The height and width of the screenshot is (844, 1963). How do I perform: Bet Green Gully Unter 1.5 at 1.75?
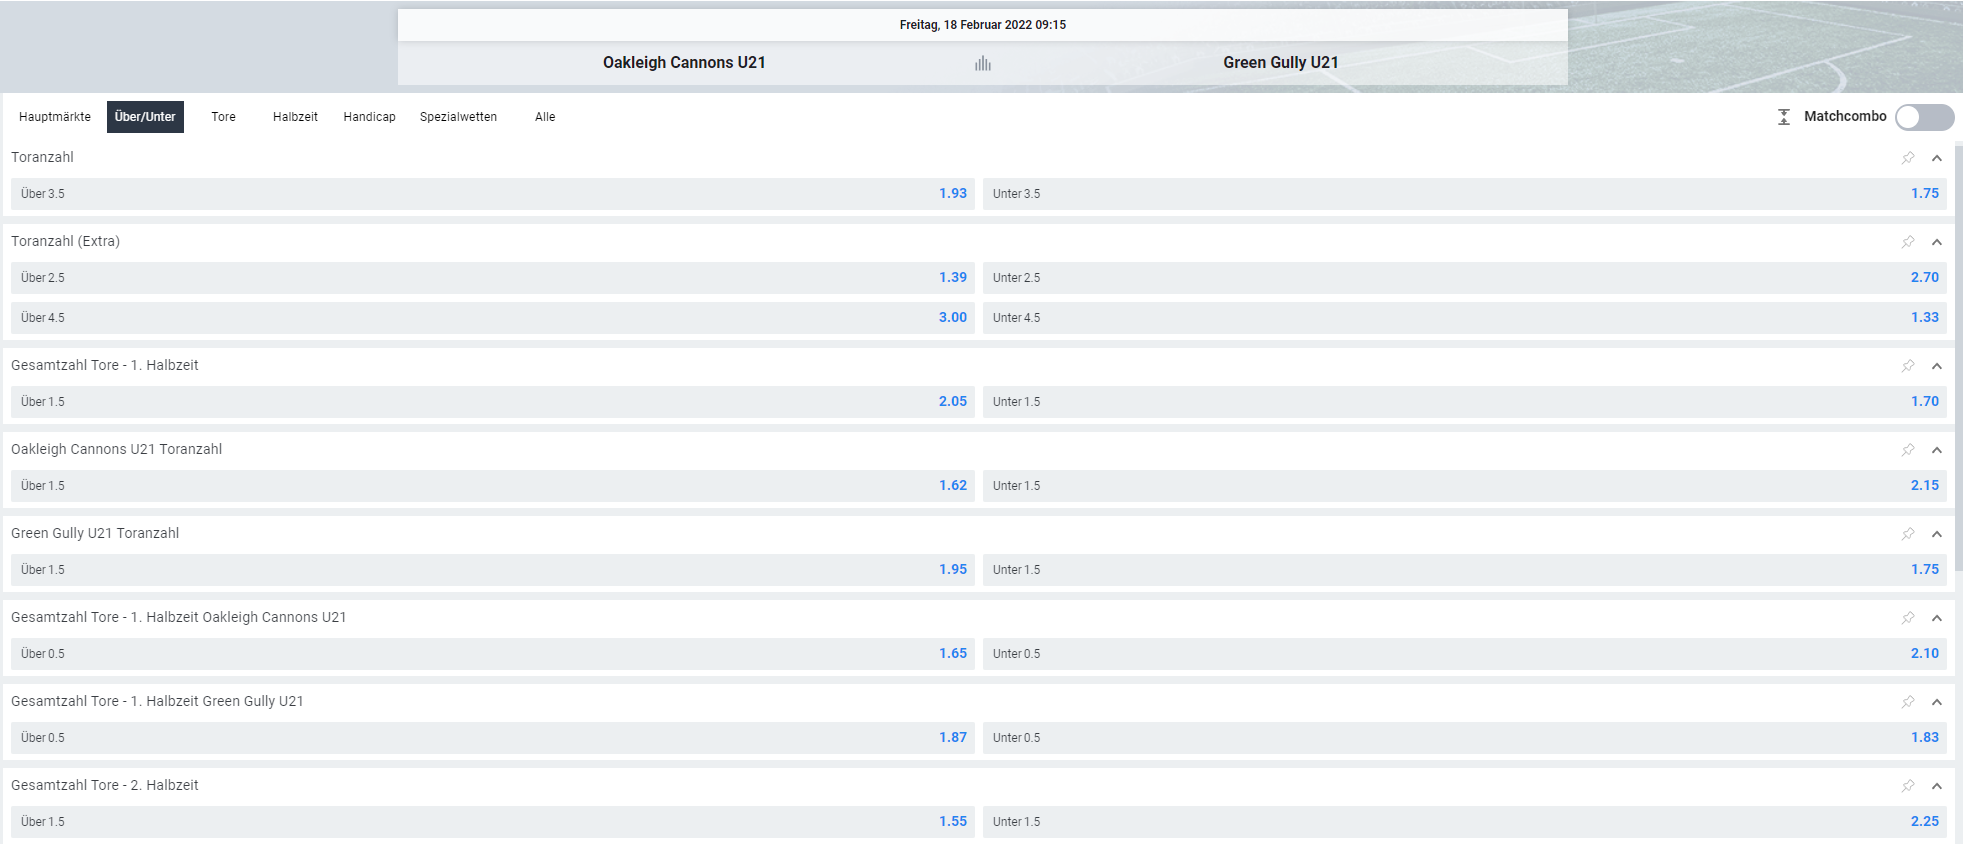click(1465, 570)
